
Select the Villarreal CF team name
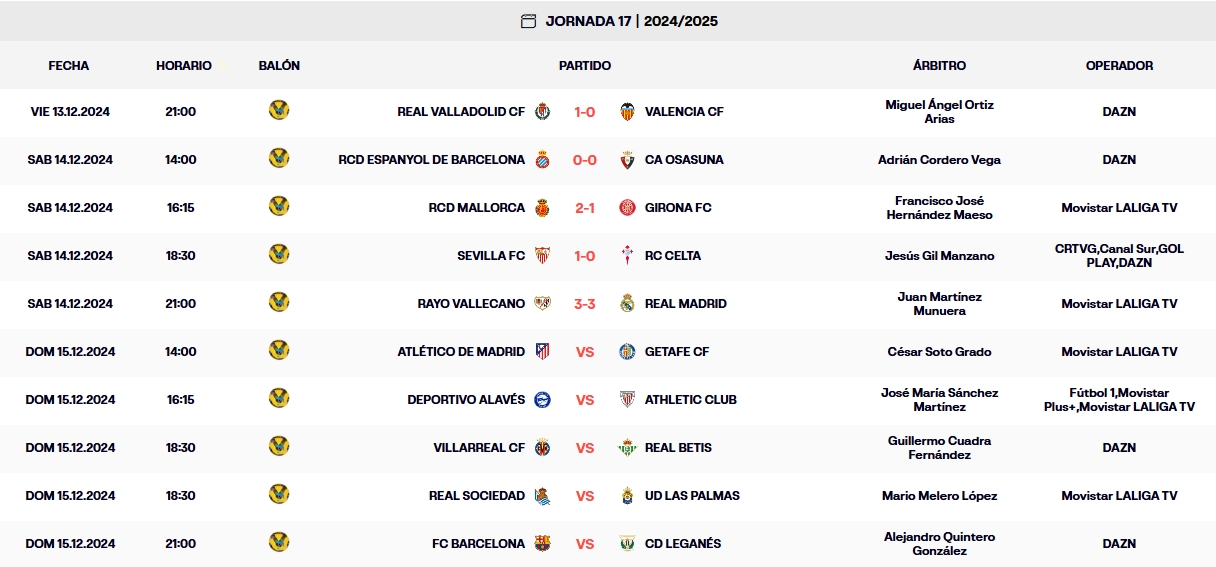[x=479, y=448]
